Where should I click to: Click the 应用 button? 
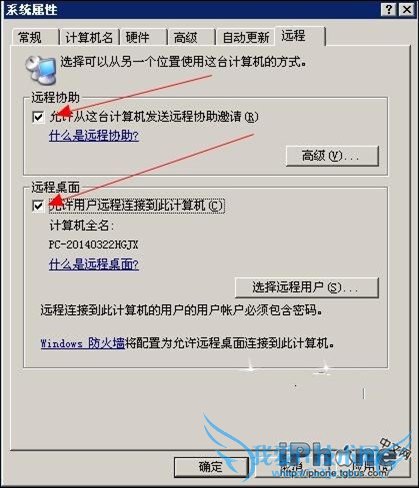click(x=374, y=467)
